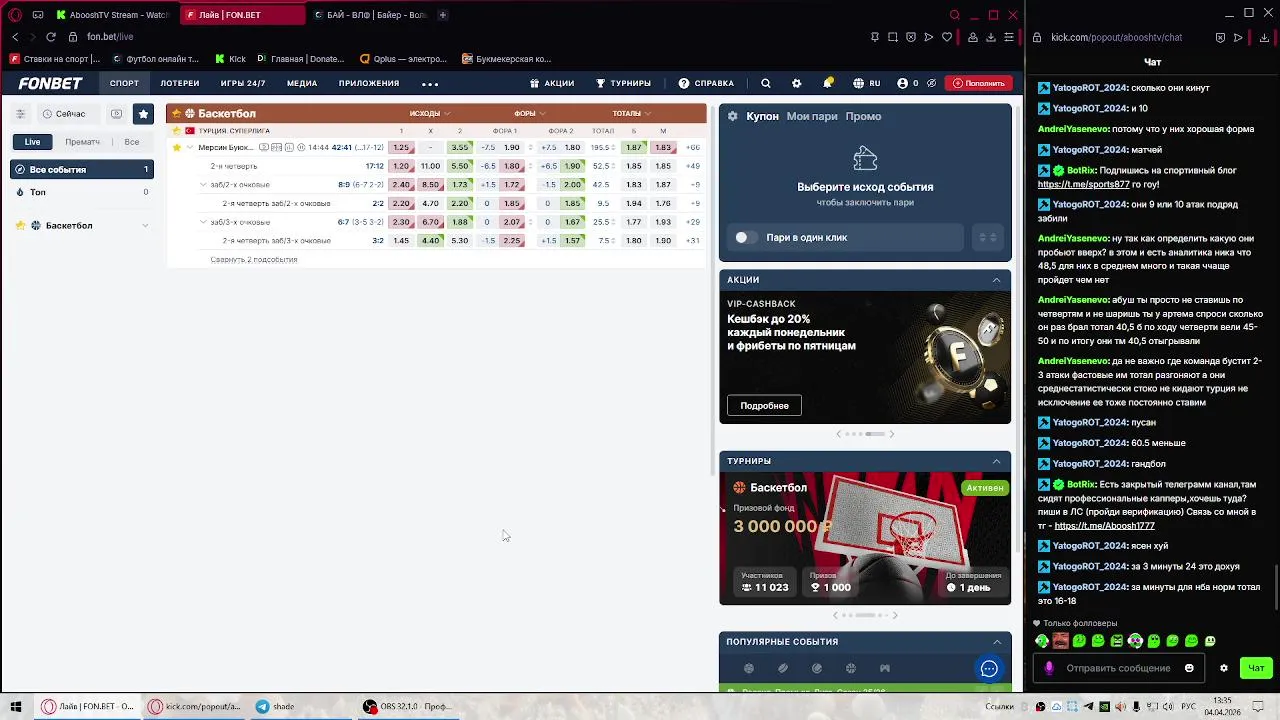Open coupon settings gear icon
The width and height of the screenshot is (1280, 720).
pos(732,116)
